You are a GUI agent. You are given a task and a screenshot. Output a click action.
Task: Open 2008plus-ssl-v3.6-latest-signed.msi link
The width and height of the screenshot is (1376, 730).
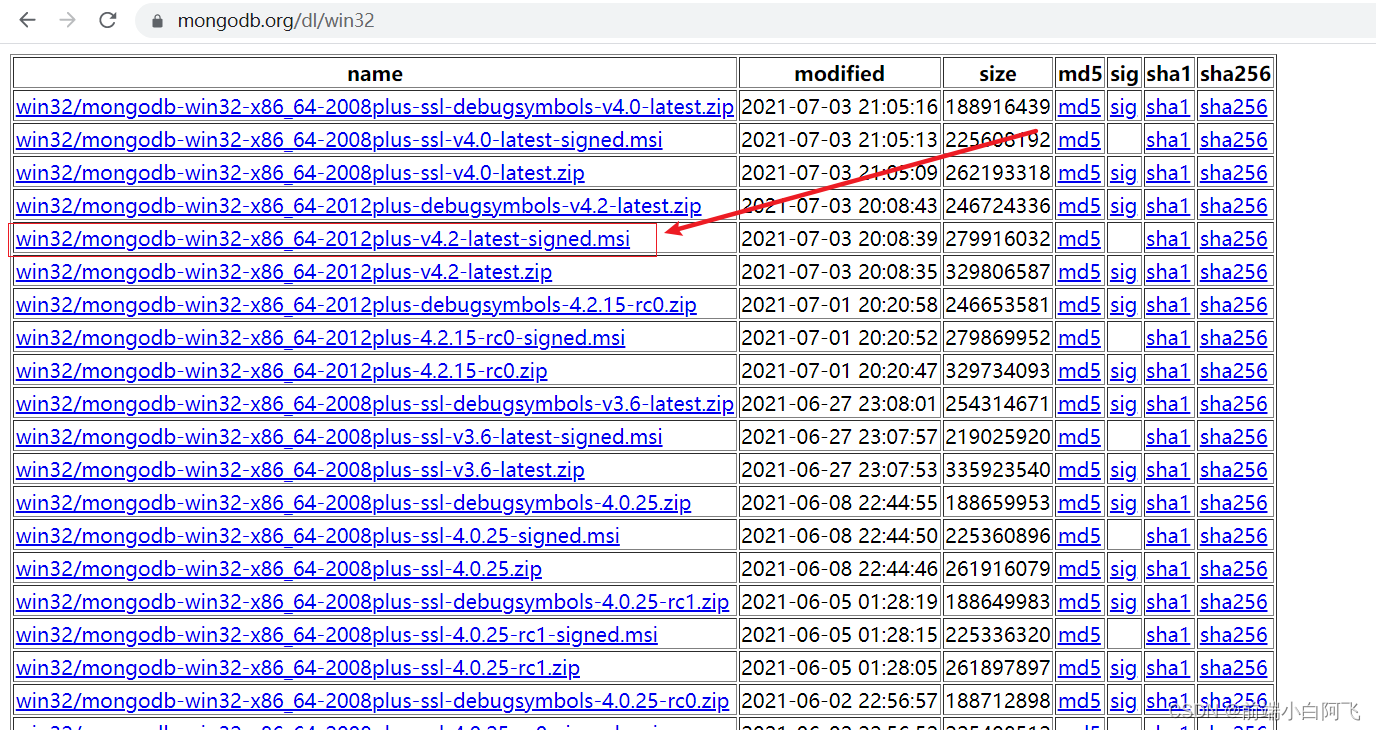click(339, 437)
